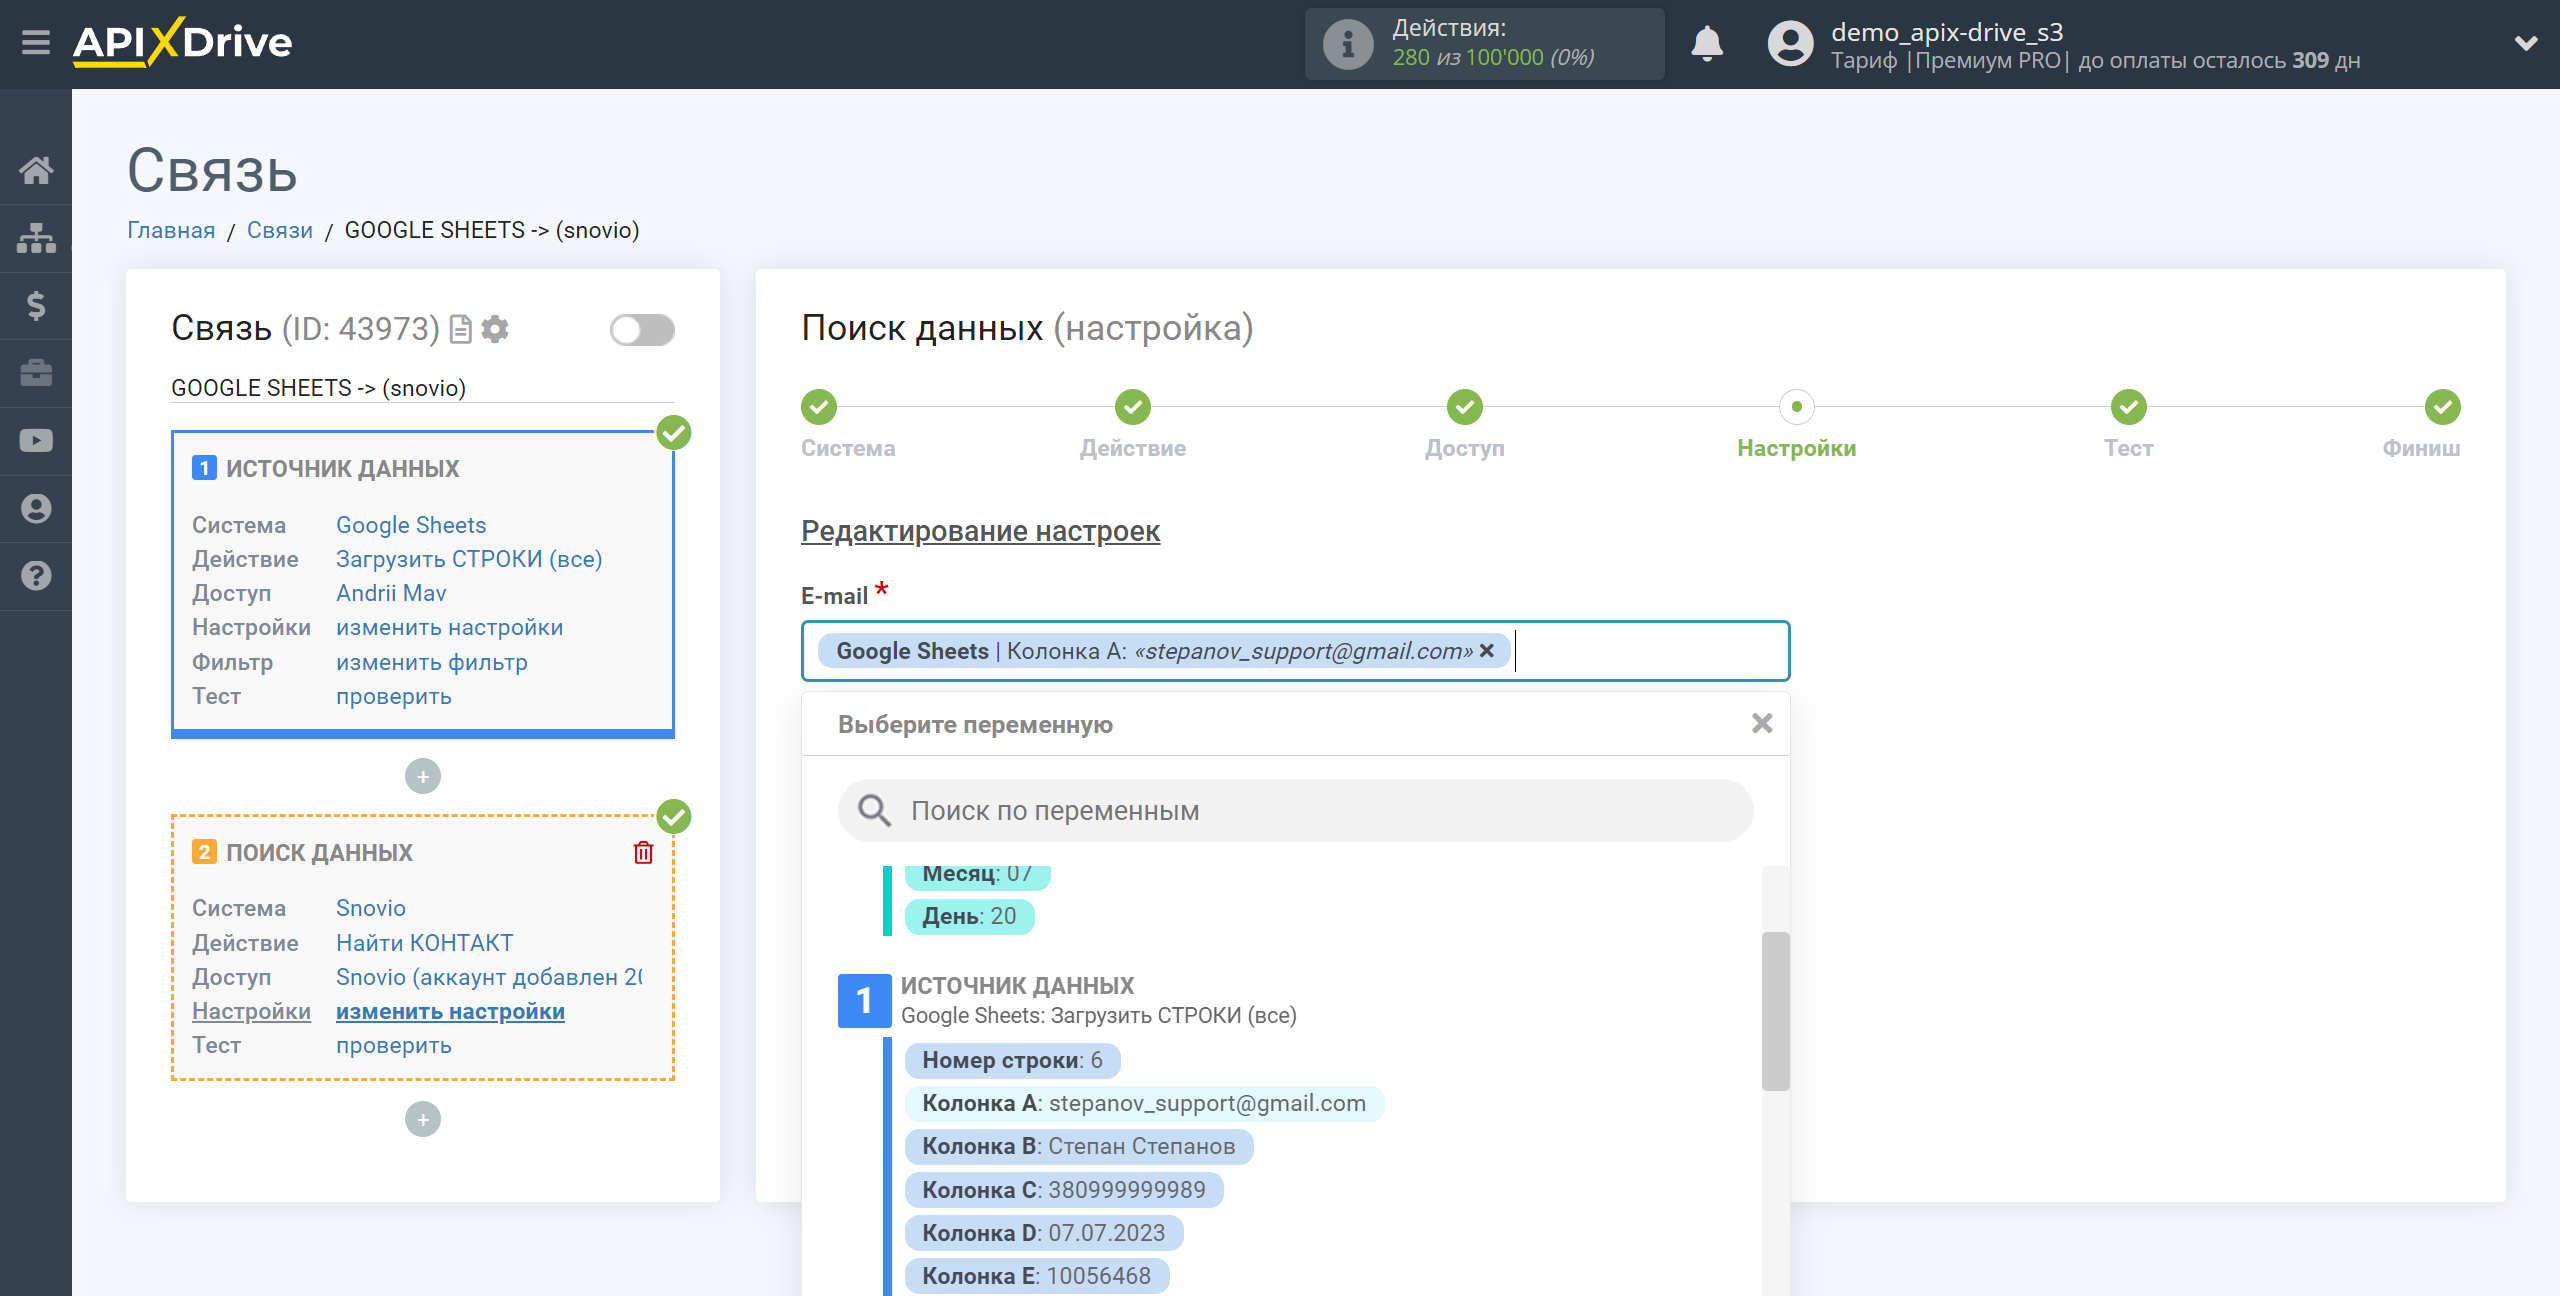Go to Тест step
The height and width of the screenshot is (1296, 2560).
pos(2129,407)
